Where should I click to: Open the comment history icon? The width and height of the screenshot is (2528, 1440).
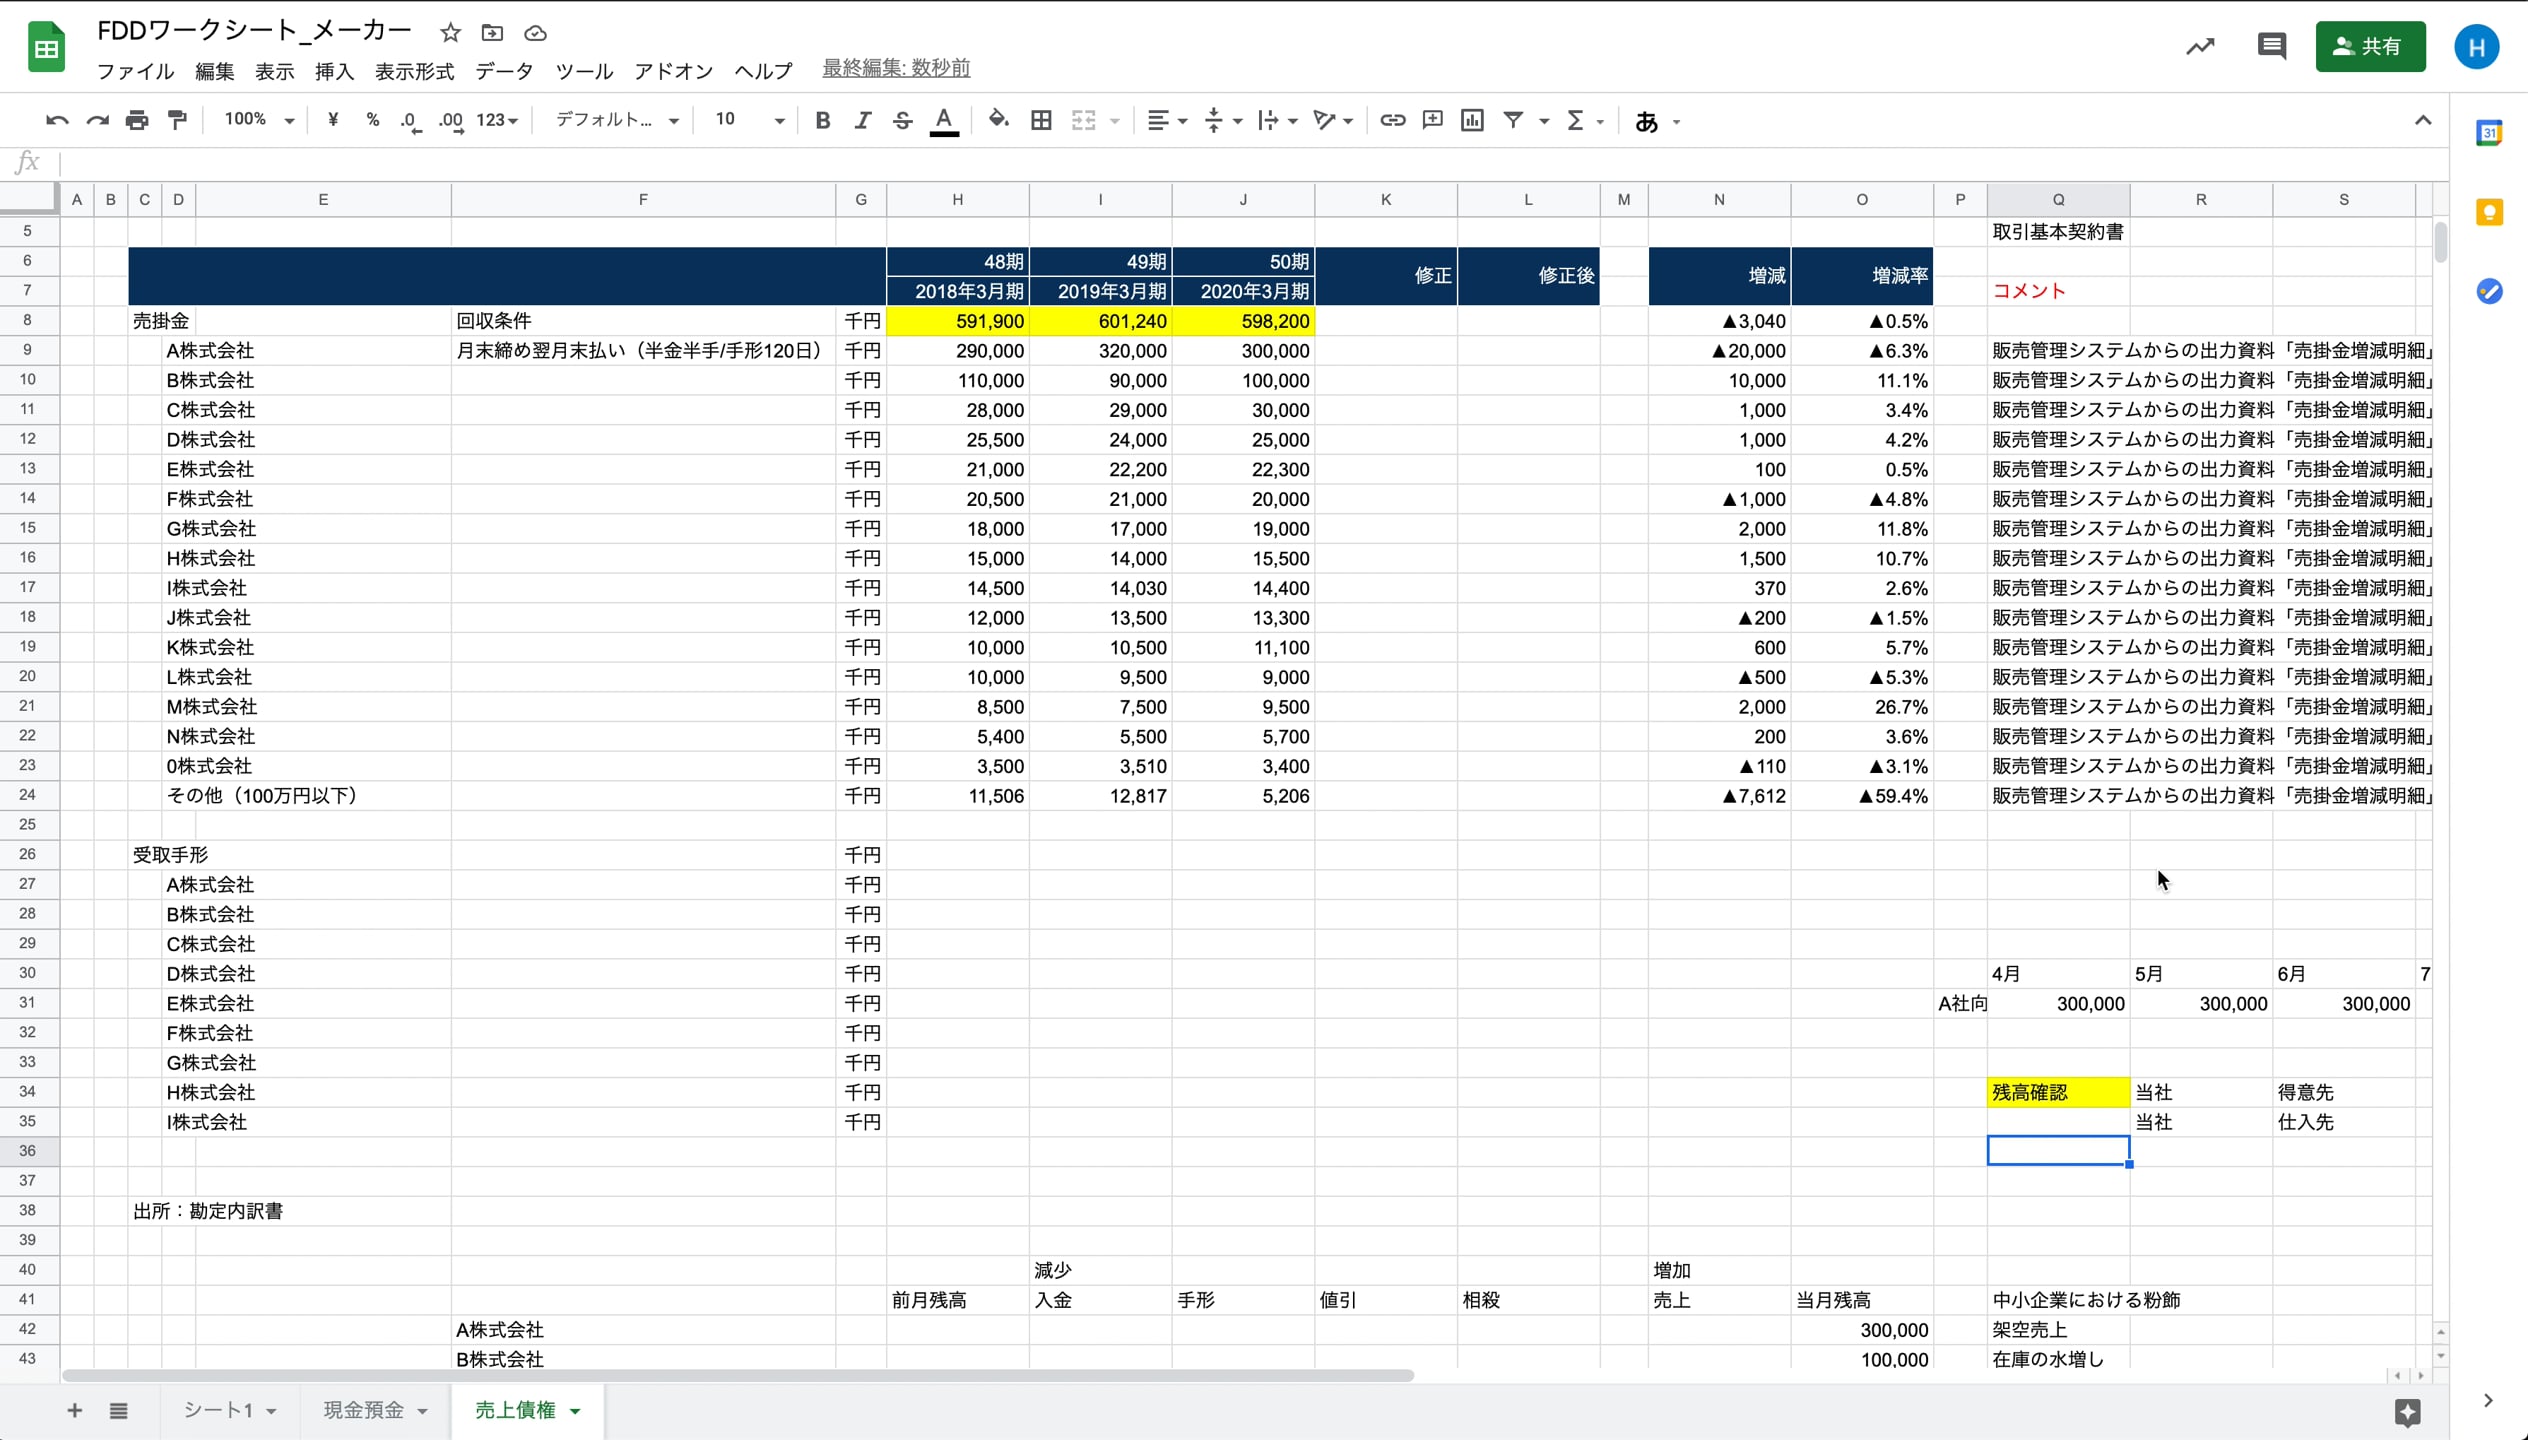point(2271,47)
